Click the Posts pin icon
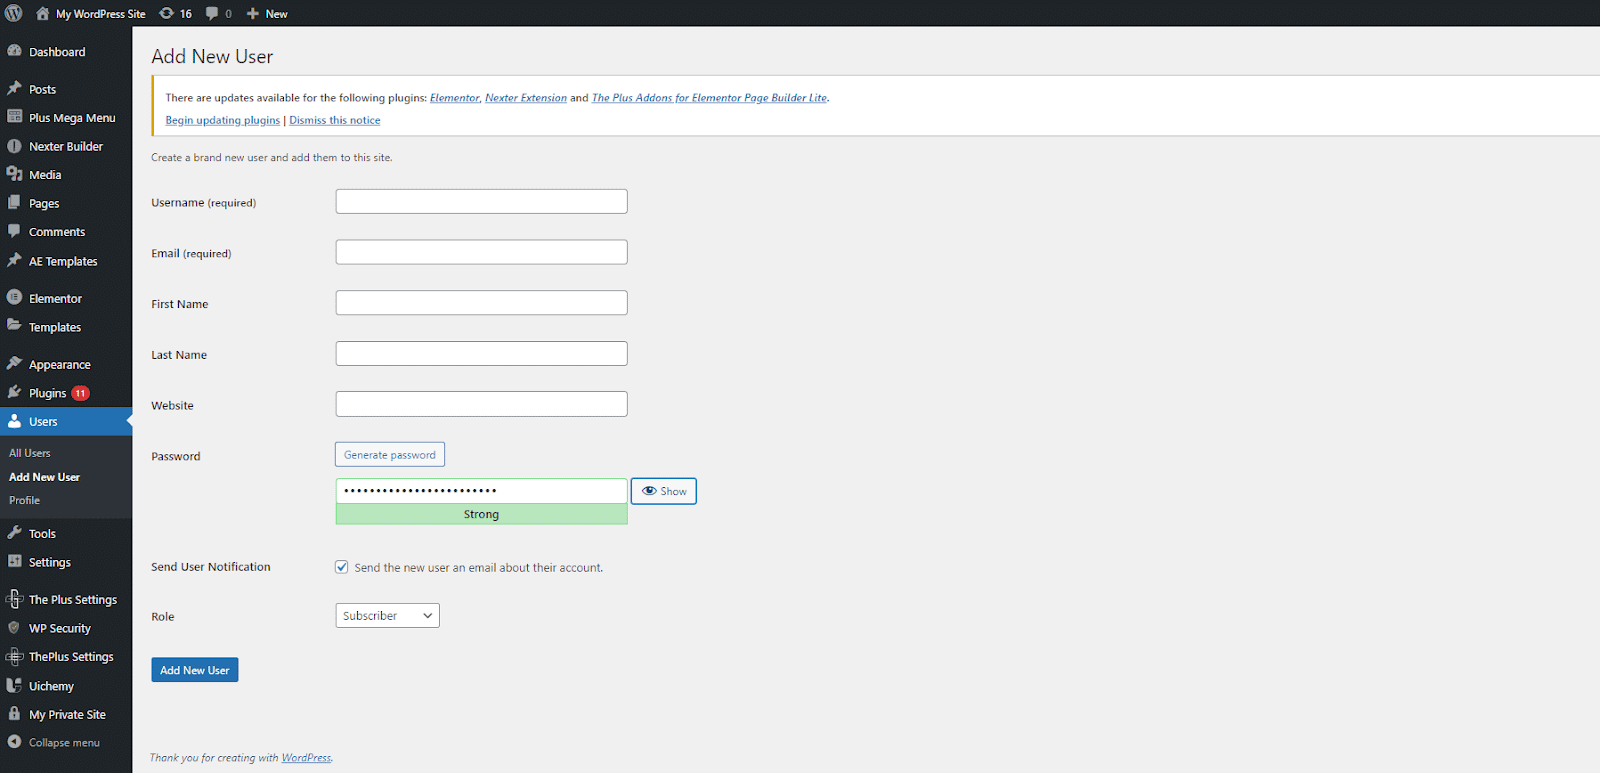The width and height of the screenshot is (1600, 773). pyautogui.click(x=14, y=89)
